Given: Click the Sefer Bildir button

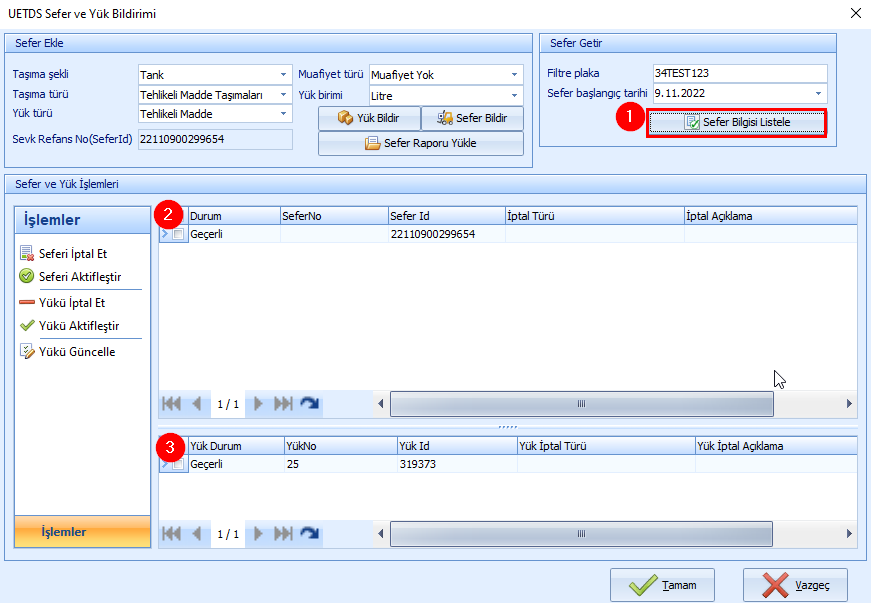Looking at the screenshot, I should (x=472, y=118).
